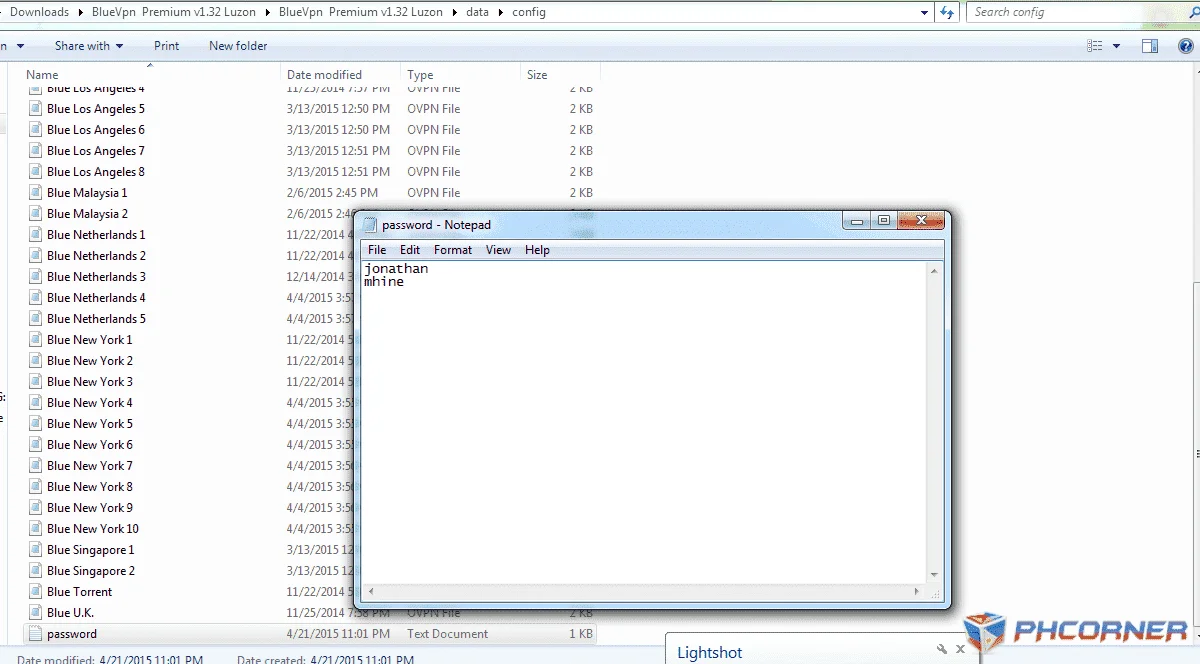1200x664 pixels.
Task: Select the Blue Los Angeles 6 file icon
Action: pos(36,130)
